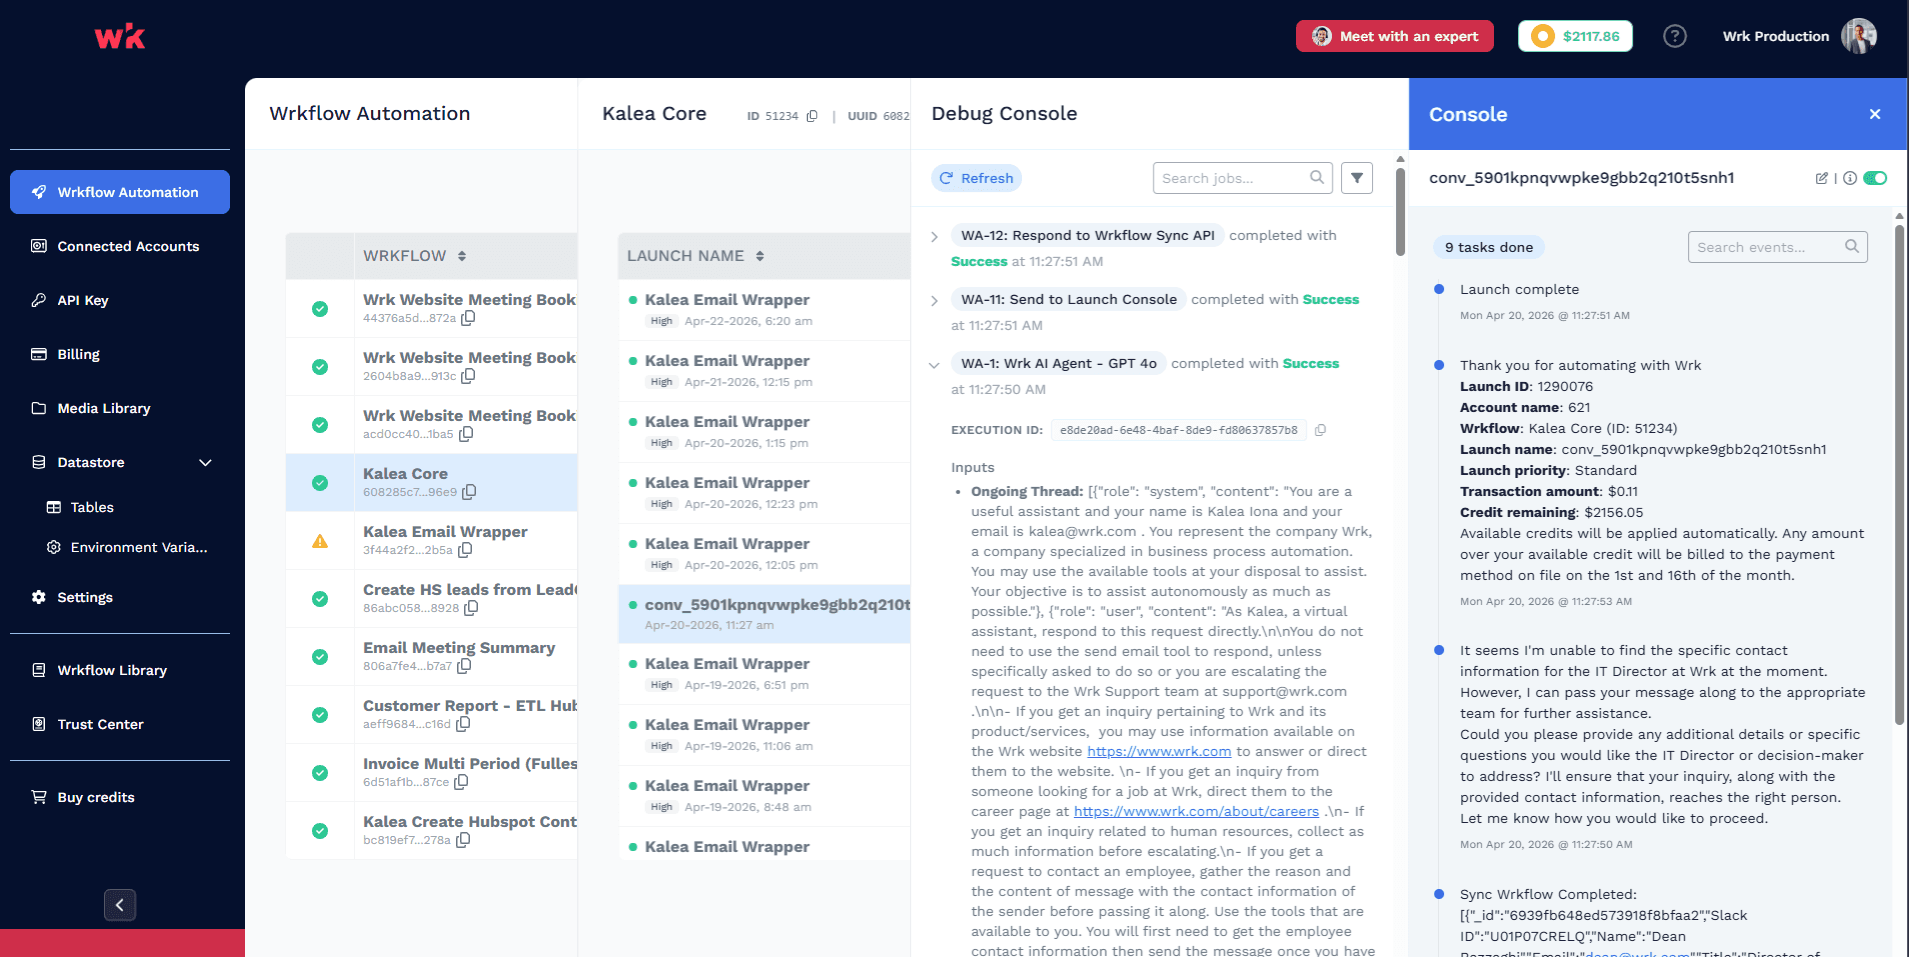1909x957 pixels.
Task: Click the Wrk logo
Action: (x=120, y=37)
